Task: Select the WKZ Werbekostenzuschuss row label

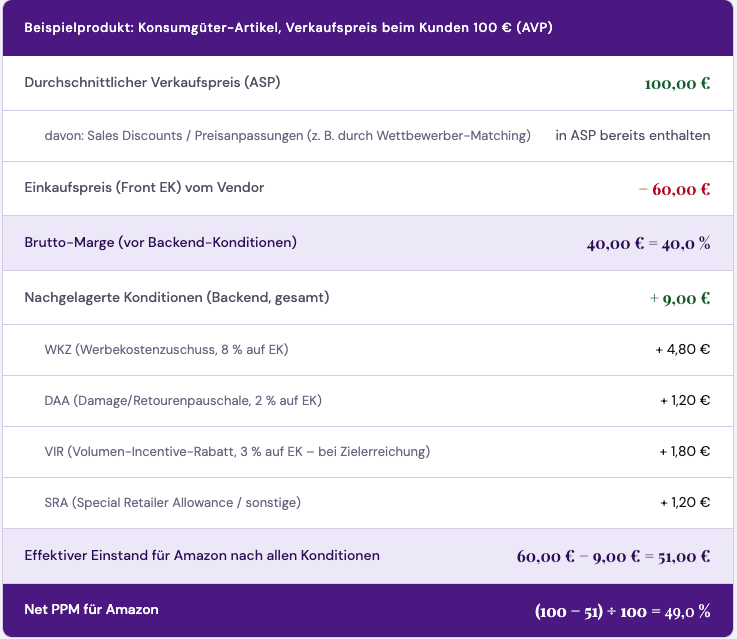Action: tap(166, 349)
